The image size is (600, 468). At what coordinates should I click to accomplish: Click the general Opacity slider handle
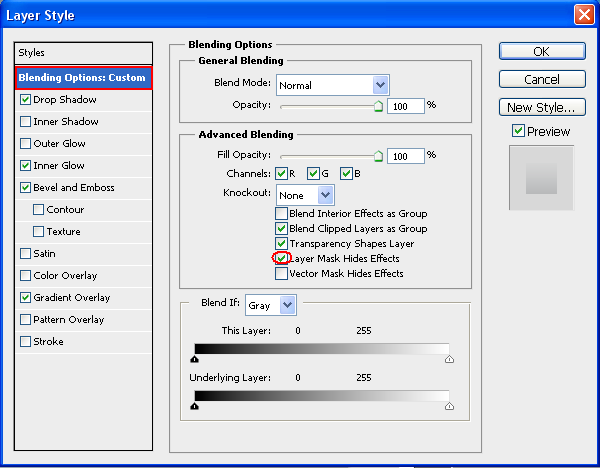click(x=378, y=106)
